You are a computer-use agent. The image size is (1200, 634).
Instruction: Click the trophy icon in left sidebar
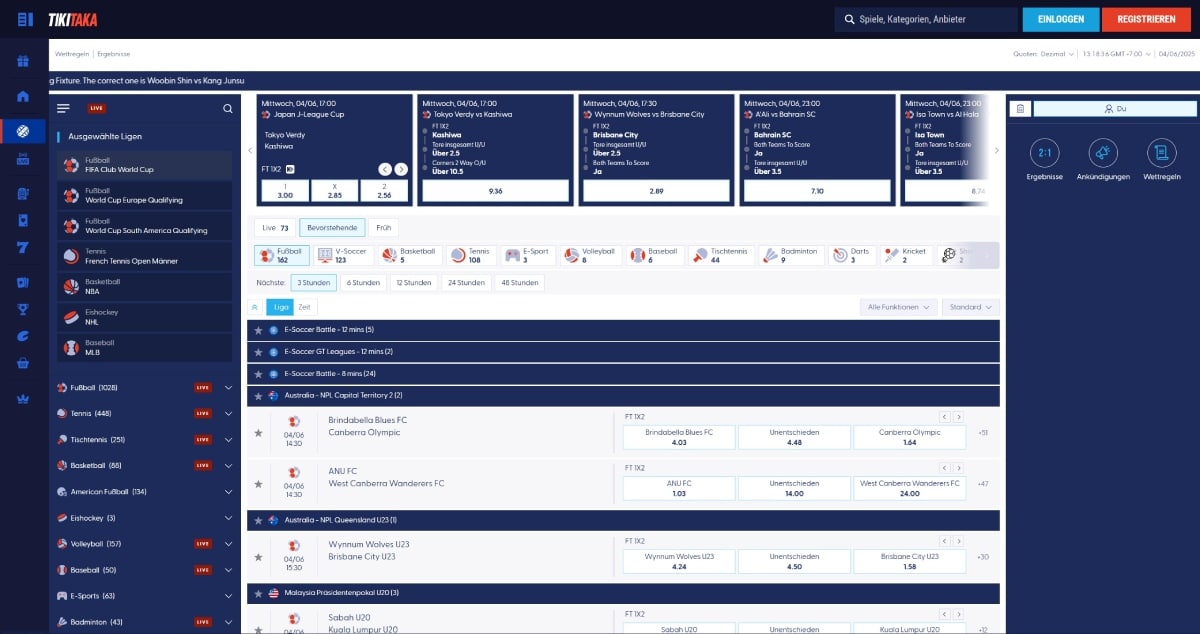(x=24, y=309)
